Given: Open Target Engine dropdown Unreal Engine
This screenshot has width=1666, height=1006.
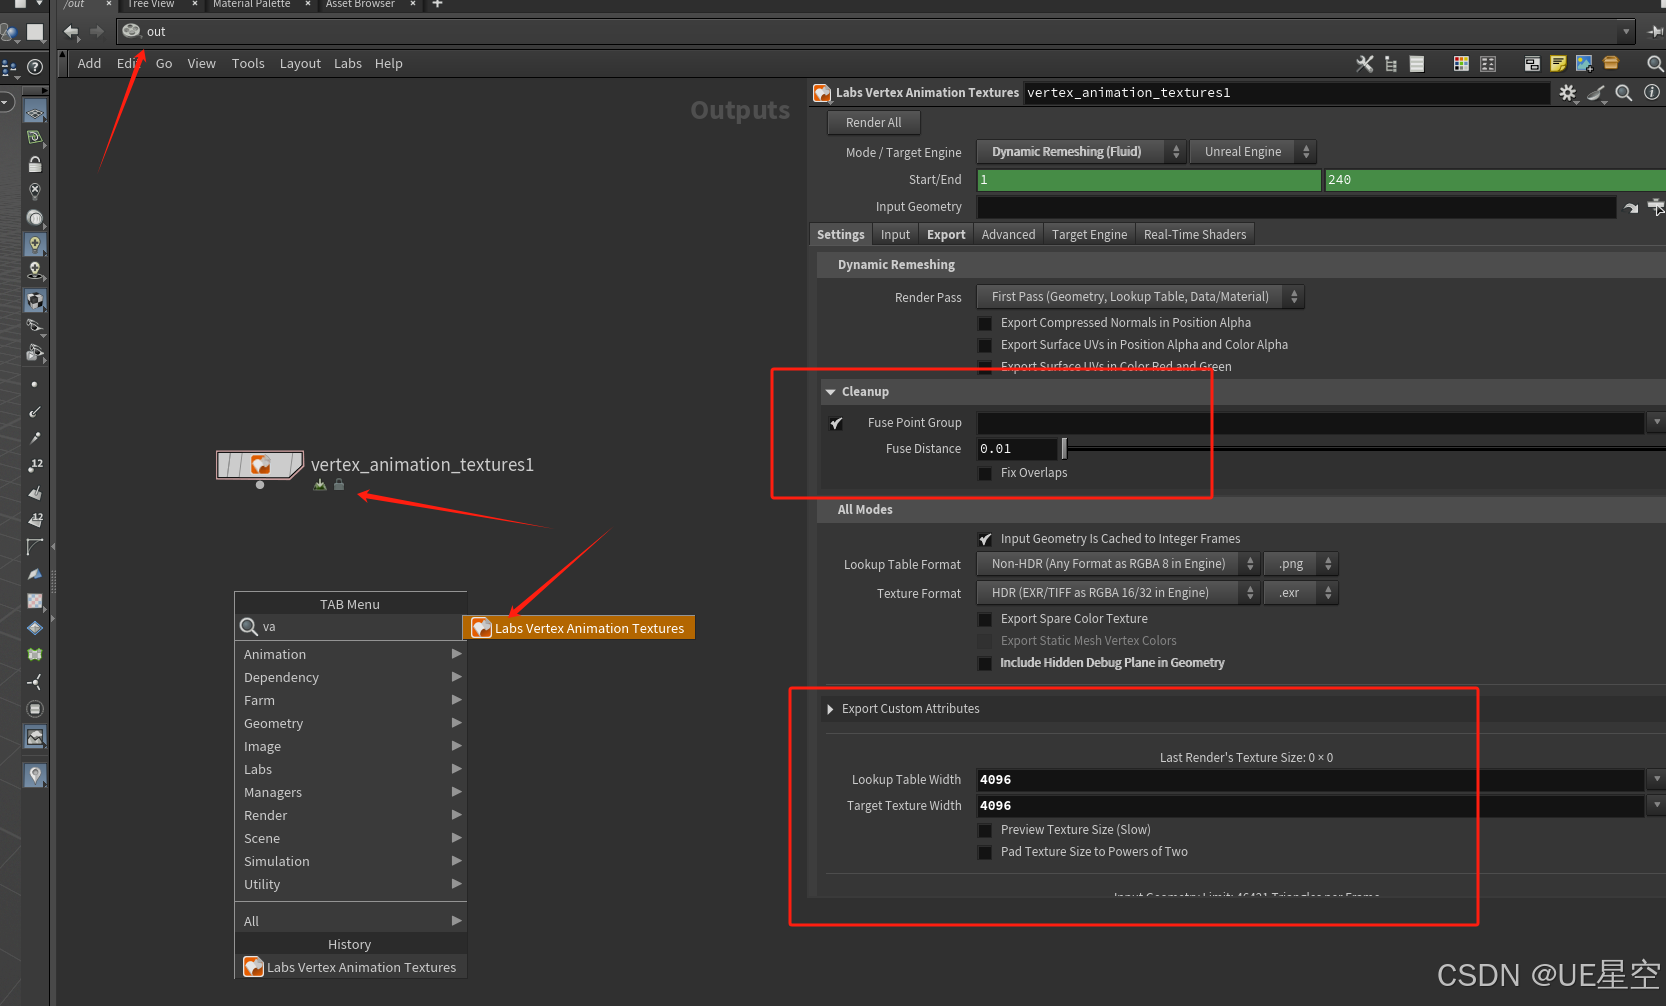Looking at the screenshot, I should [1253, 152].
